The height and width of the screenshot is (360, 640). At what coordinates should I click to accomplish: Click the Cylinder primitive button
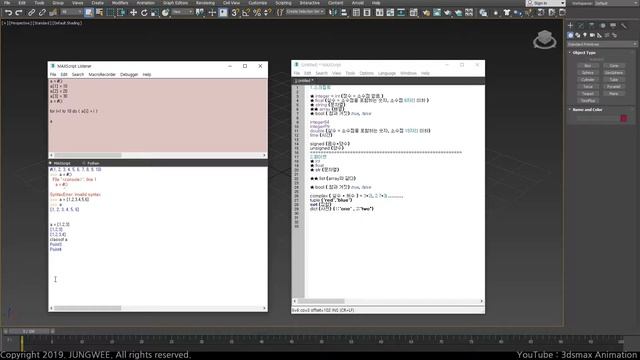(588, 80)
